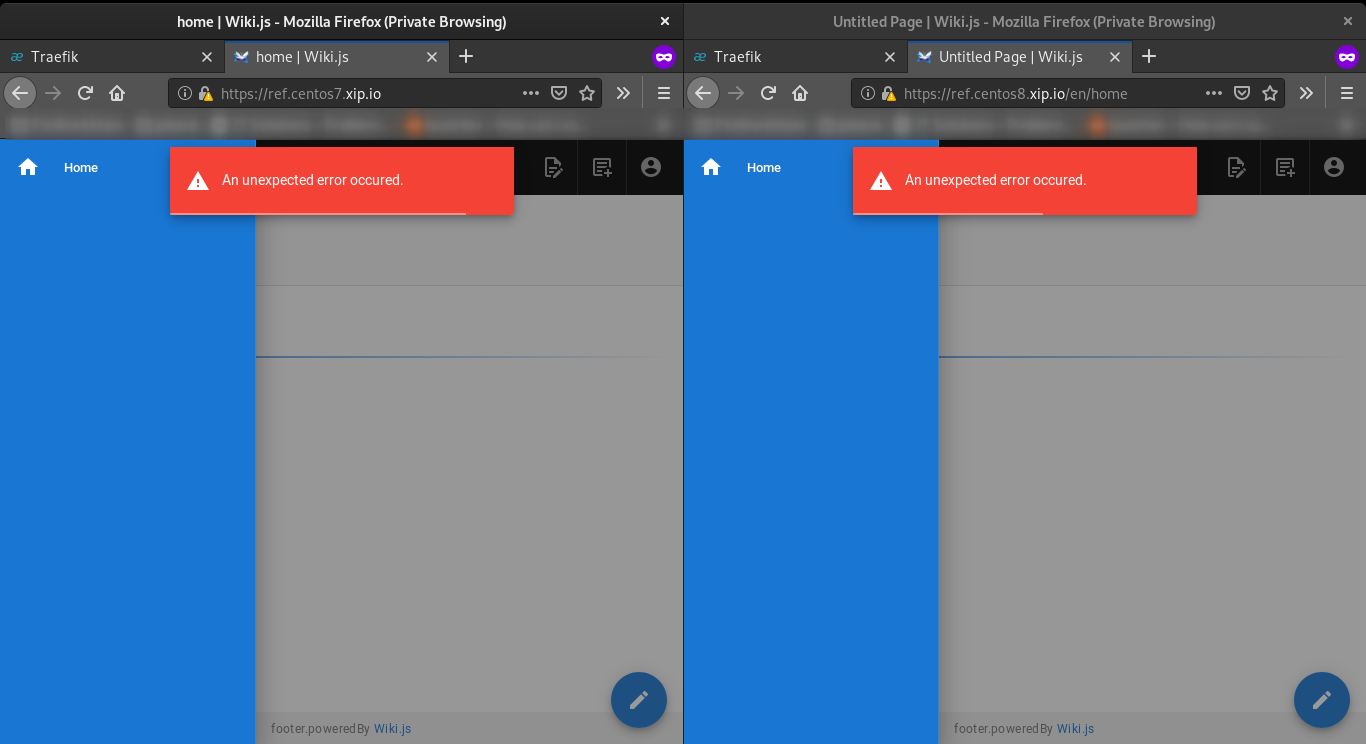Image resolution: width=1366 pixels, height=744 pixels.
Task: Click the Firefox home toolbar icon
Action: click(x=117, y=93)
